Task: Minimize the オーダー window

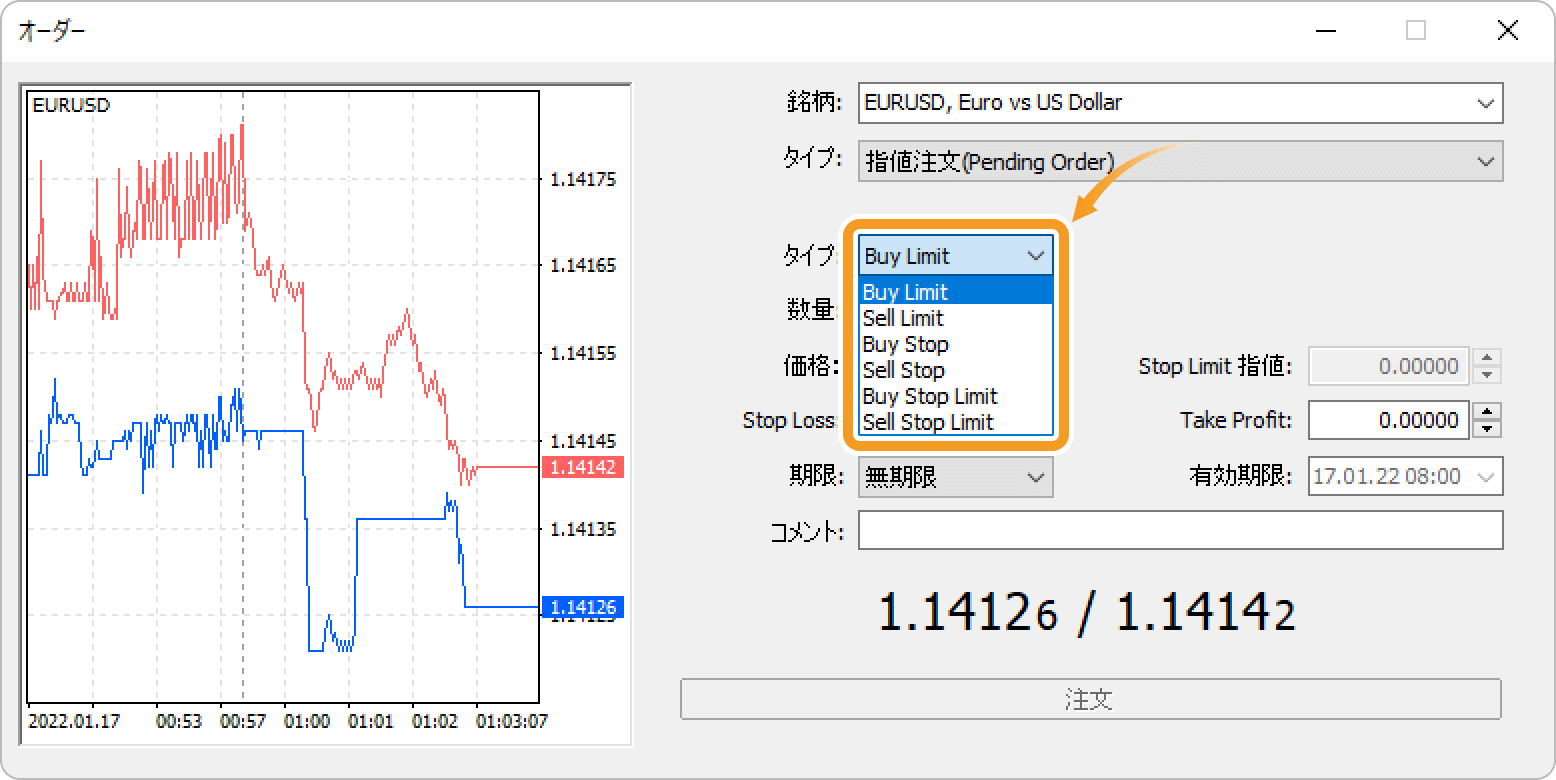Action: (1326, 31)
